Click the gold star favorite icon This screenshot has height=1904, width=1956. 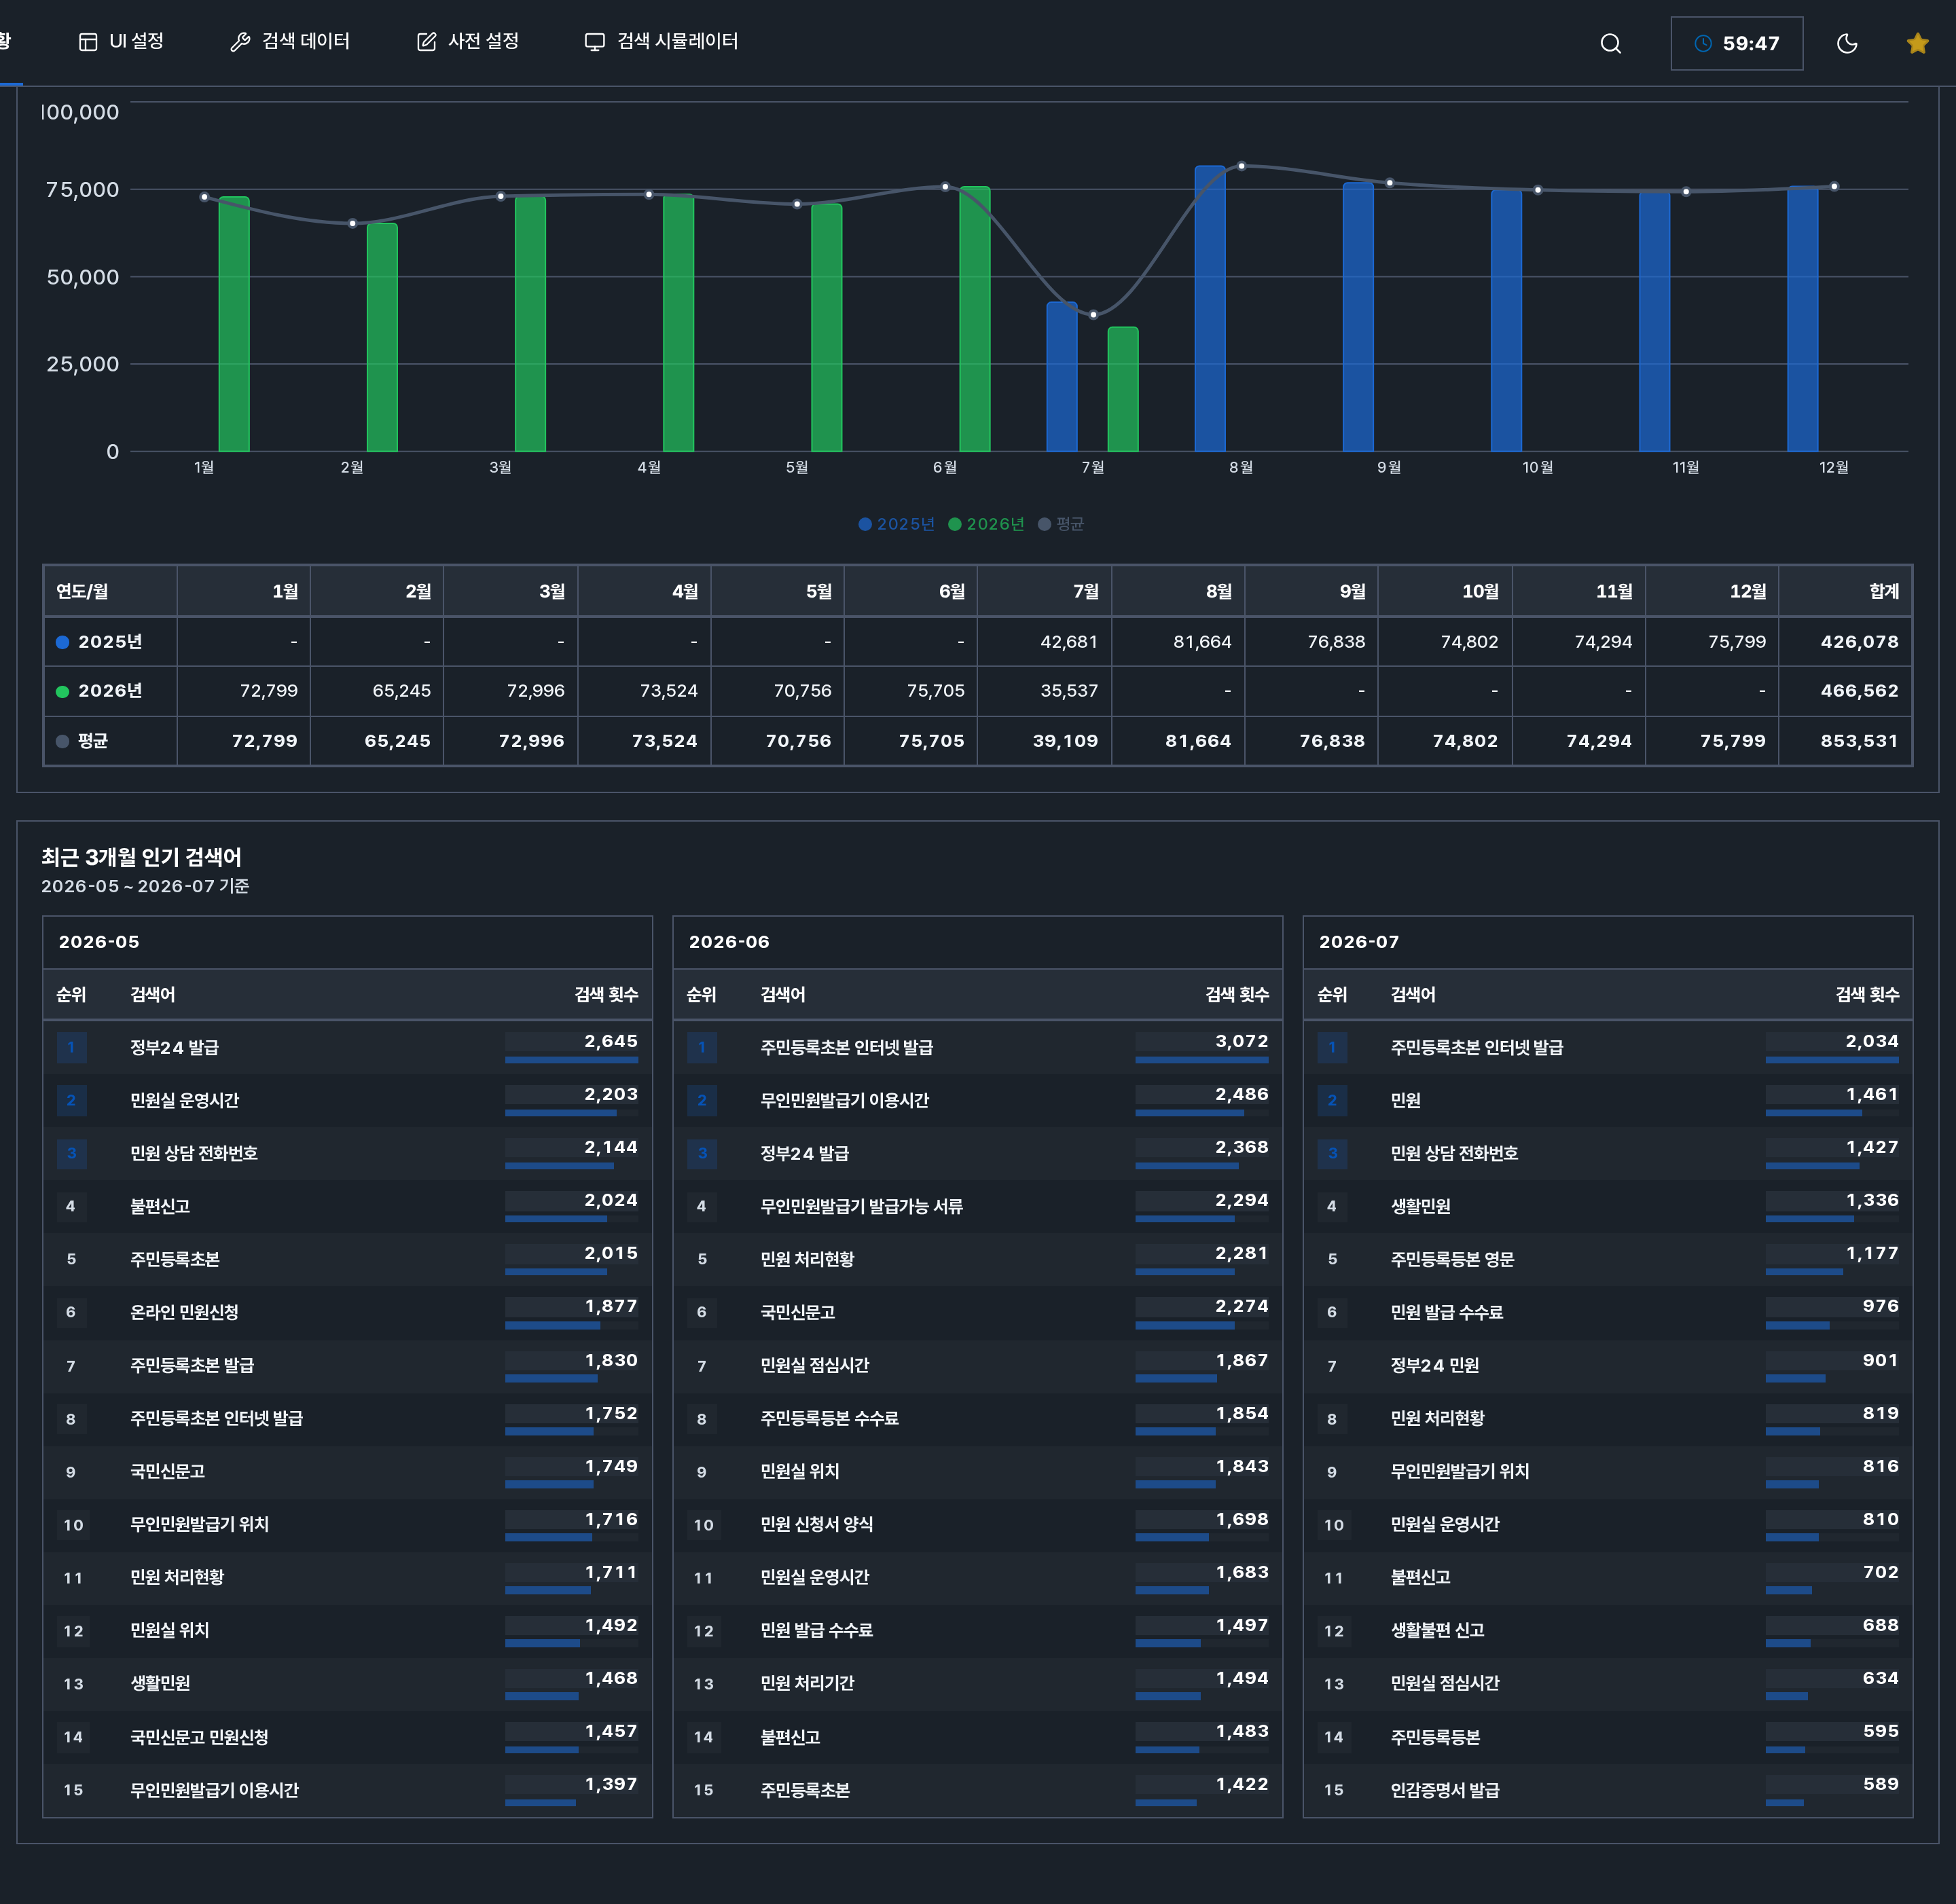coord(1917,43)
